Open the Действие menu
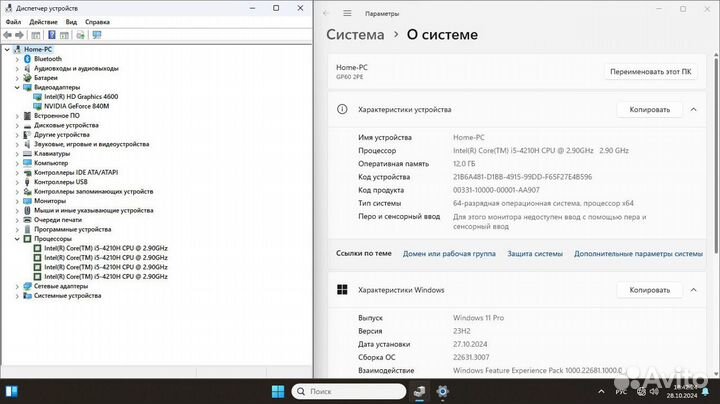Viewport: 720px width, 404px height. point(43,22)
